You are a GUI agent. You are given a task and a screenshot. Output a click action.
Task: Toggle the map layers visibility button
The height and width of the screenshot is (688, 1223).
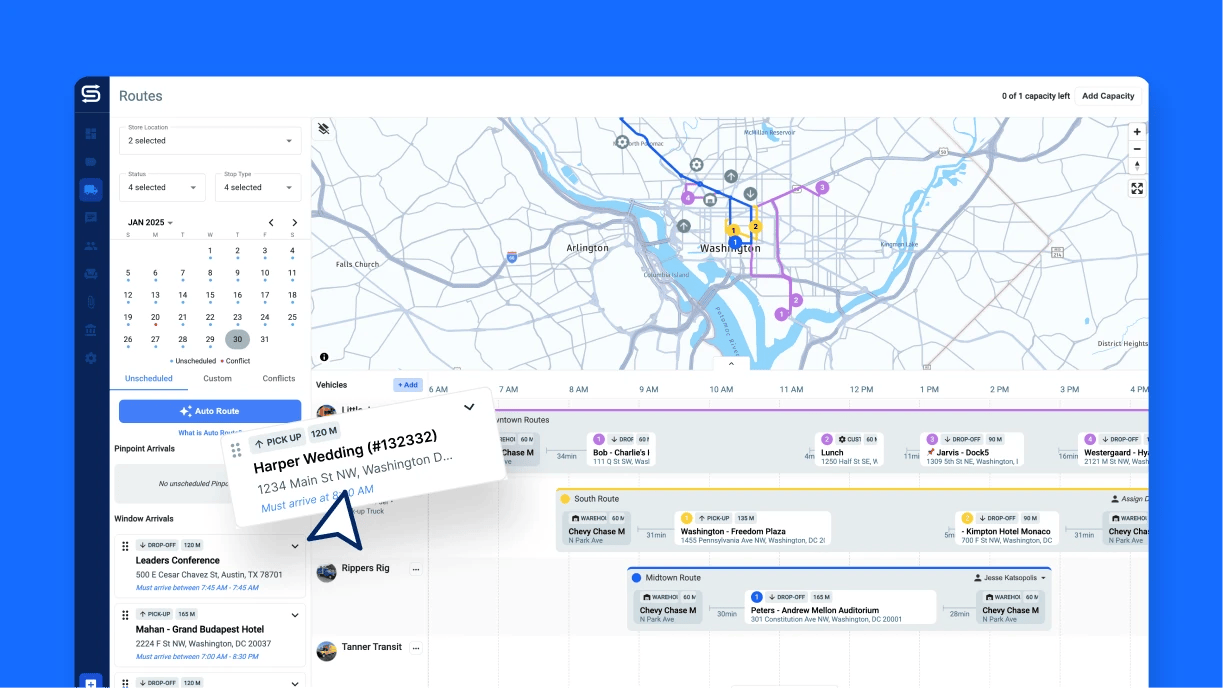coord(324,129)
